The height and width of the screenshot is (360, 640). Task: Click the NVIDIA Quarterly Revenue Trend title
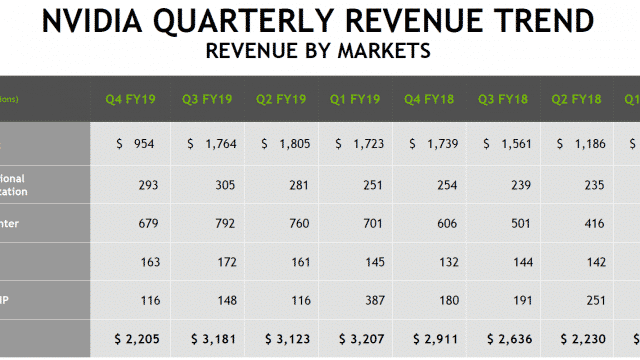(318, 20)
